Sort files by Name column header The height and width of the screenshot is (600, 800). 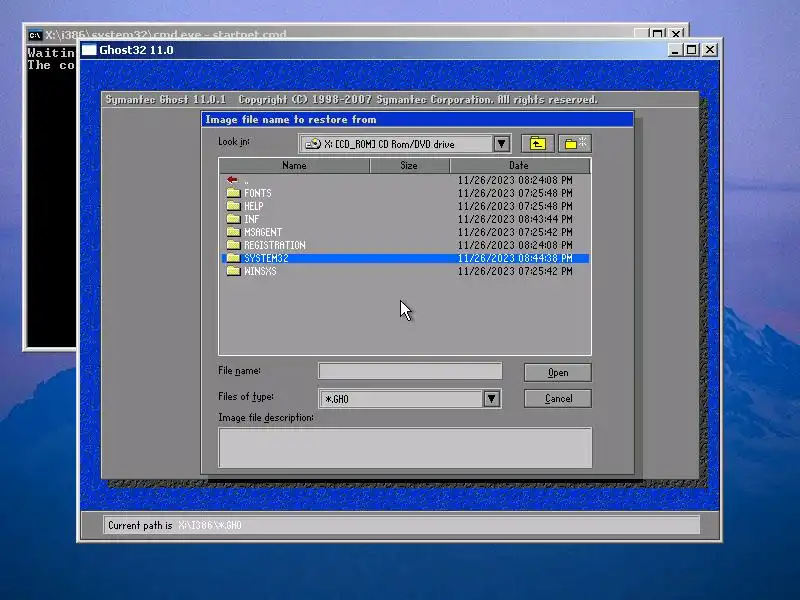tap(294, 165)
